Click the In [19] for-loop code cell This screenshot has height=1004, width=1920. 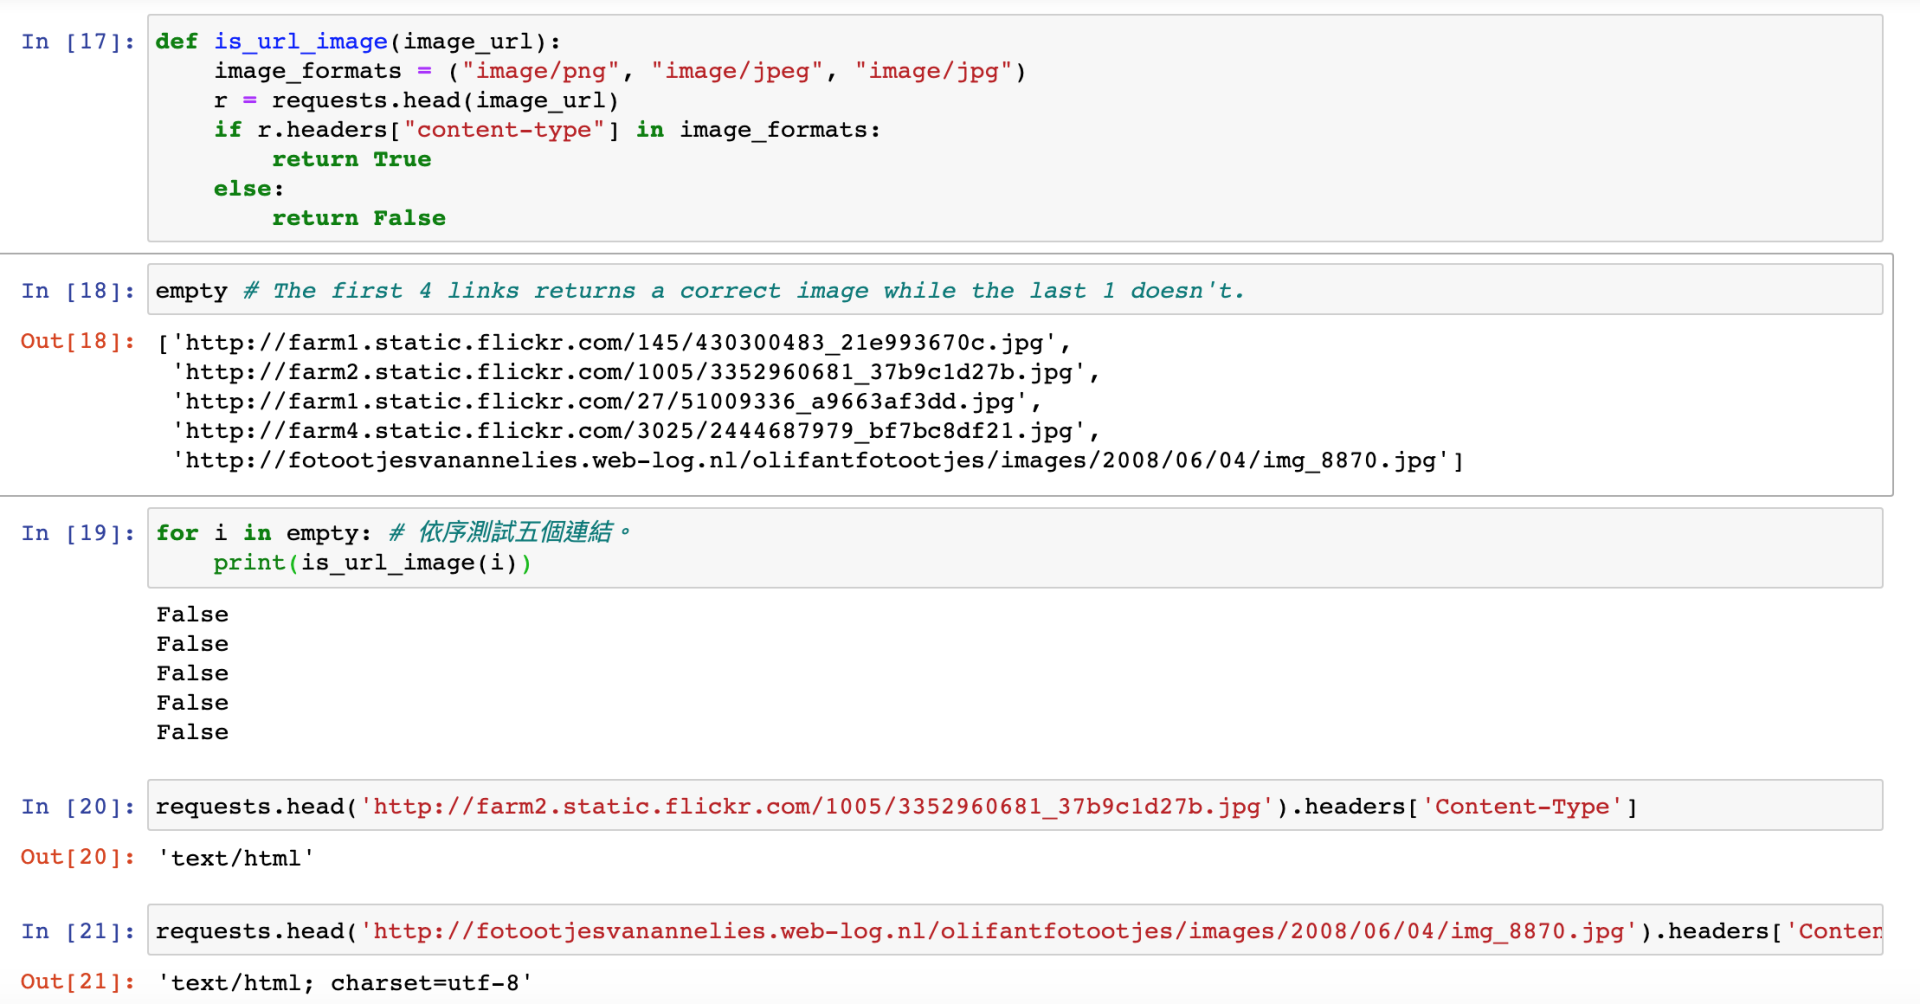(1015, 547)
